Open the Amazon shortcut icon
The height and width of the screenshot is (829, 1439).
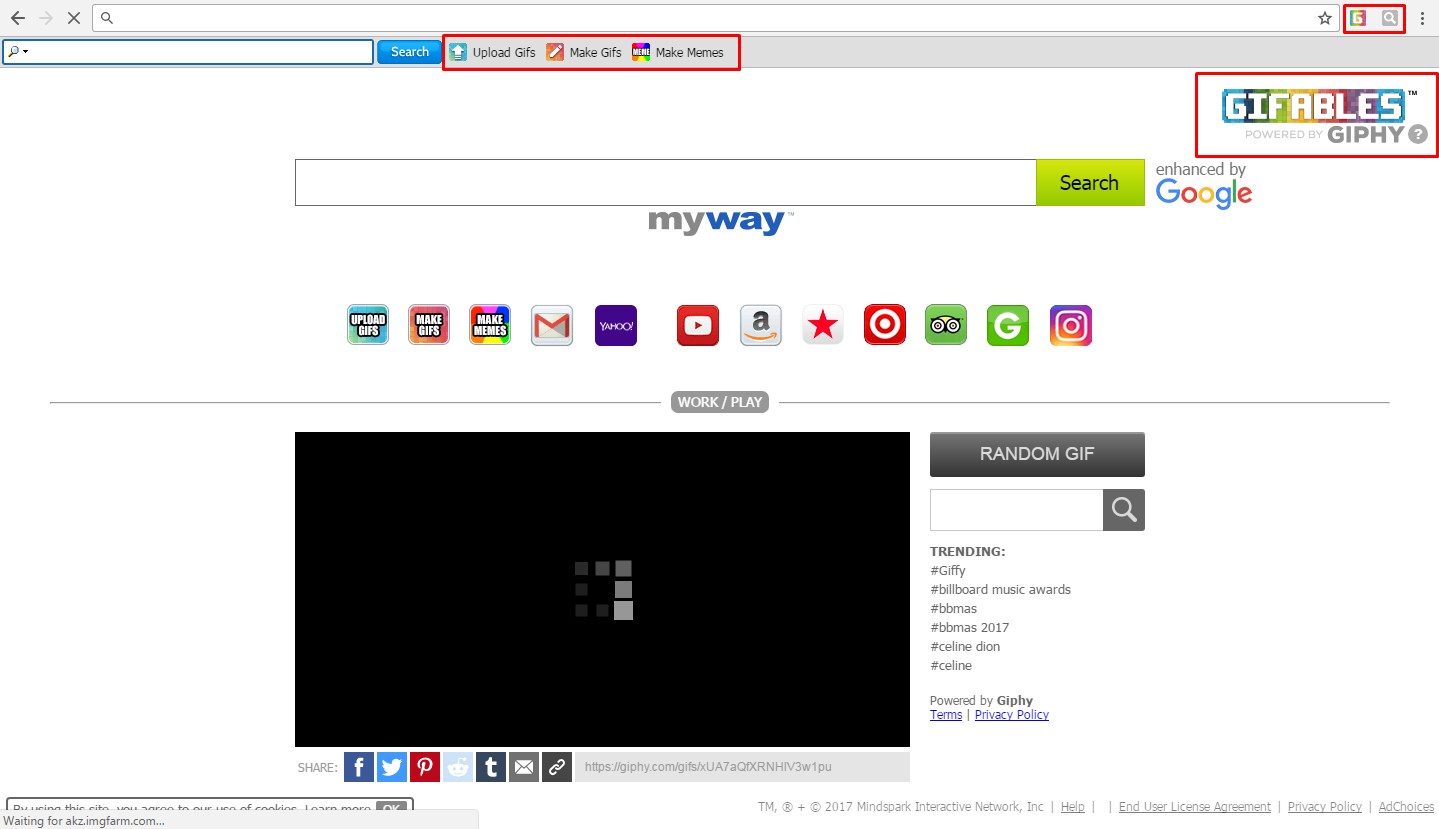point(761,325)
